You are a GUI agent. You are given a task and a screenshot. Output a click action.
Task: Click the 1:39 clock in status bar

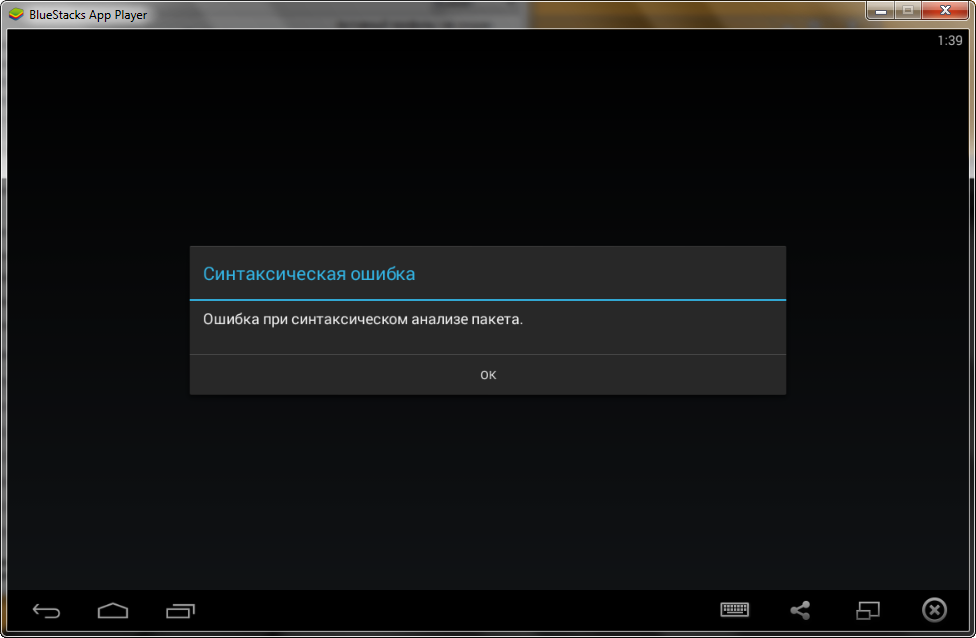coord(949,41)
